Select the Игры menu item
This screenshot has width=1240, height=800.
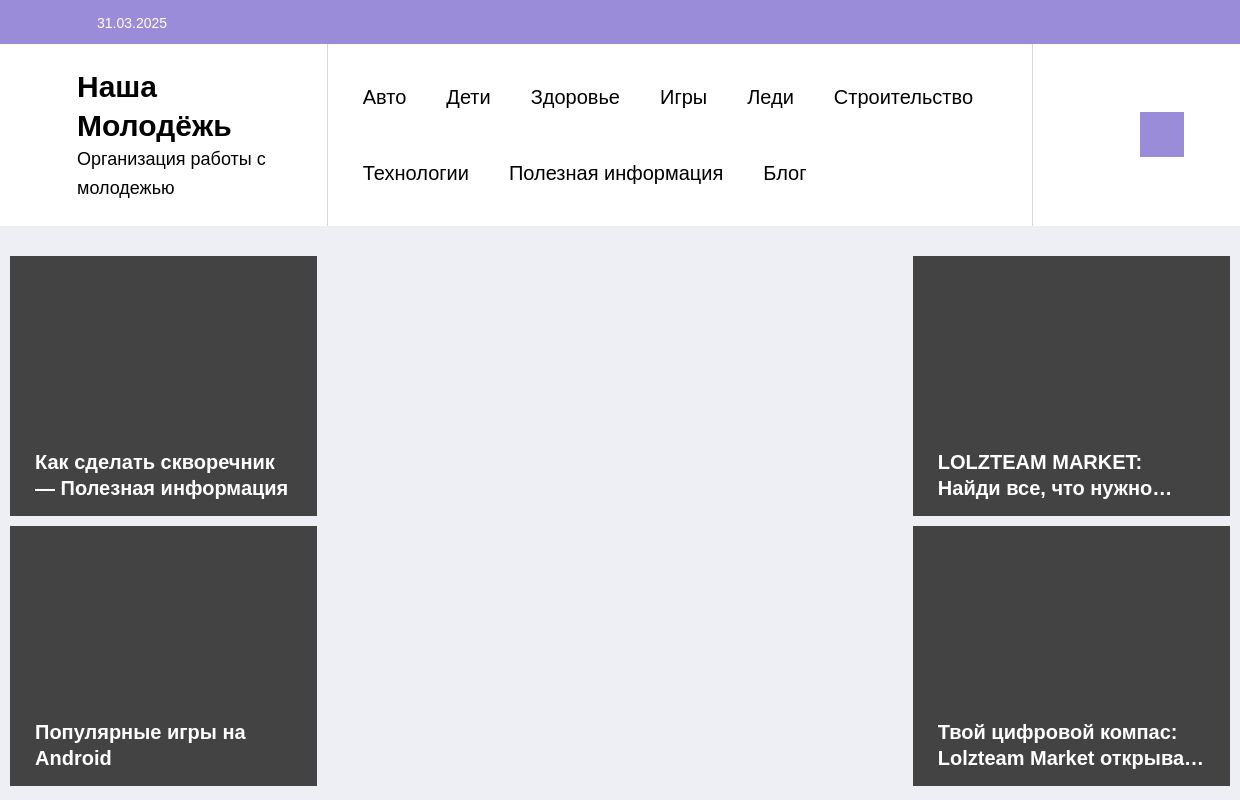(x=683, y=97)
